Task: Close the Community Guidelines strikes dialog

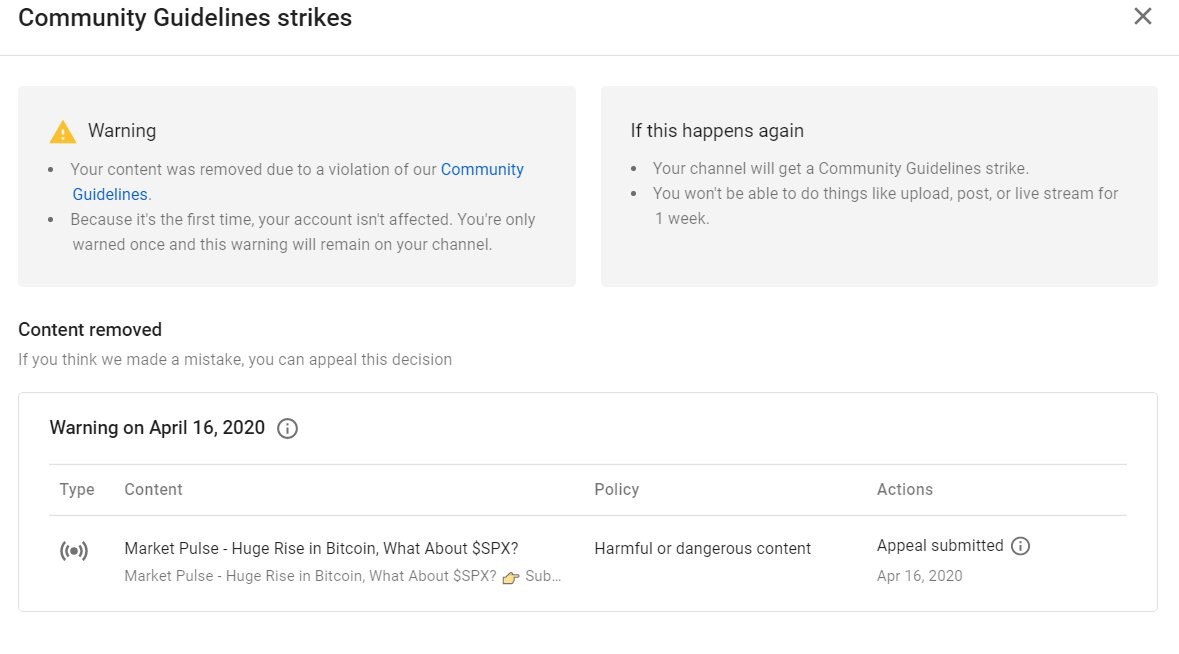Action: coord(1142,17)
